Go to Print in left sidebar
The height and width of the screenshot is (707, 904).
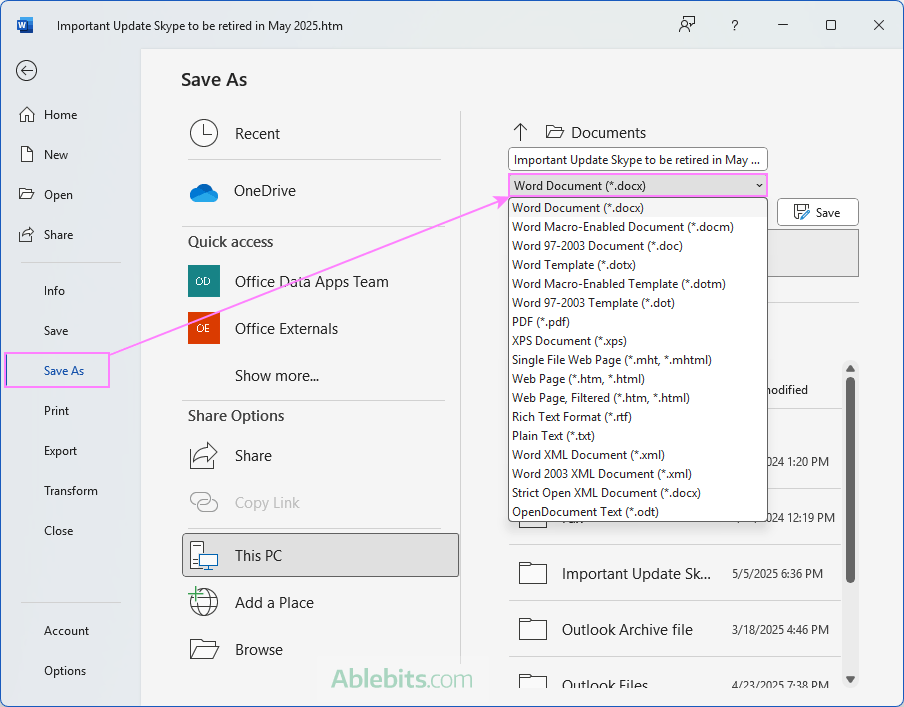57,411
